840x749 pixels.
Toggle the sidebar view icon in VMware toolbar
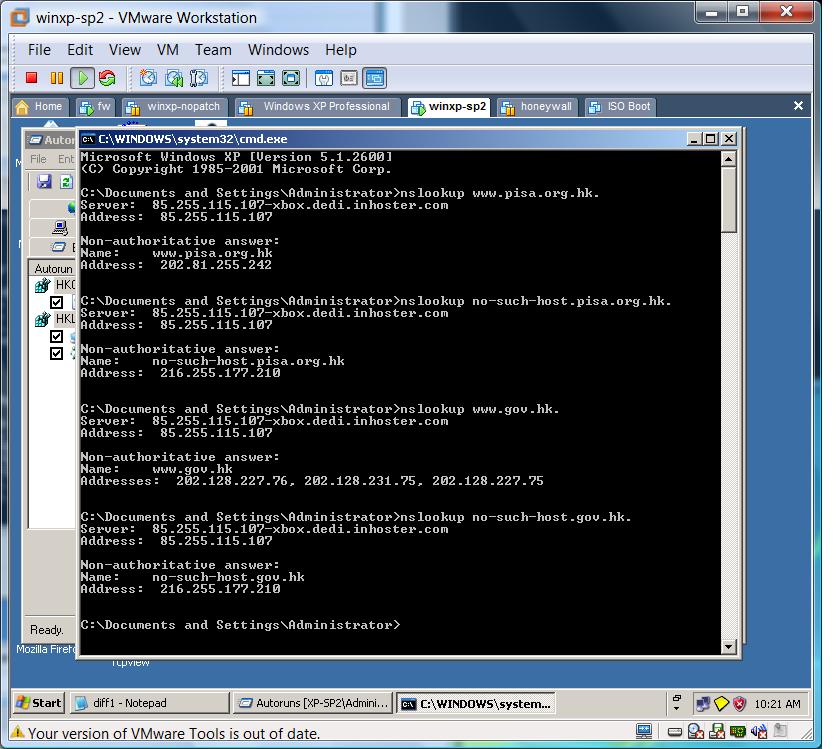click(x=241, y=78)
